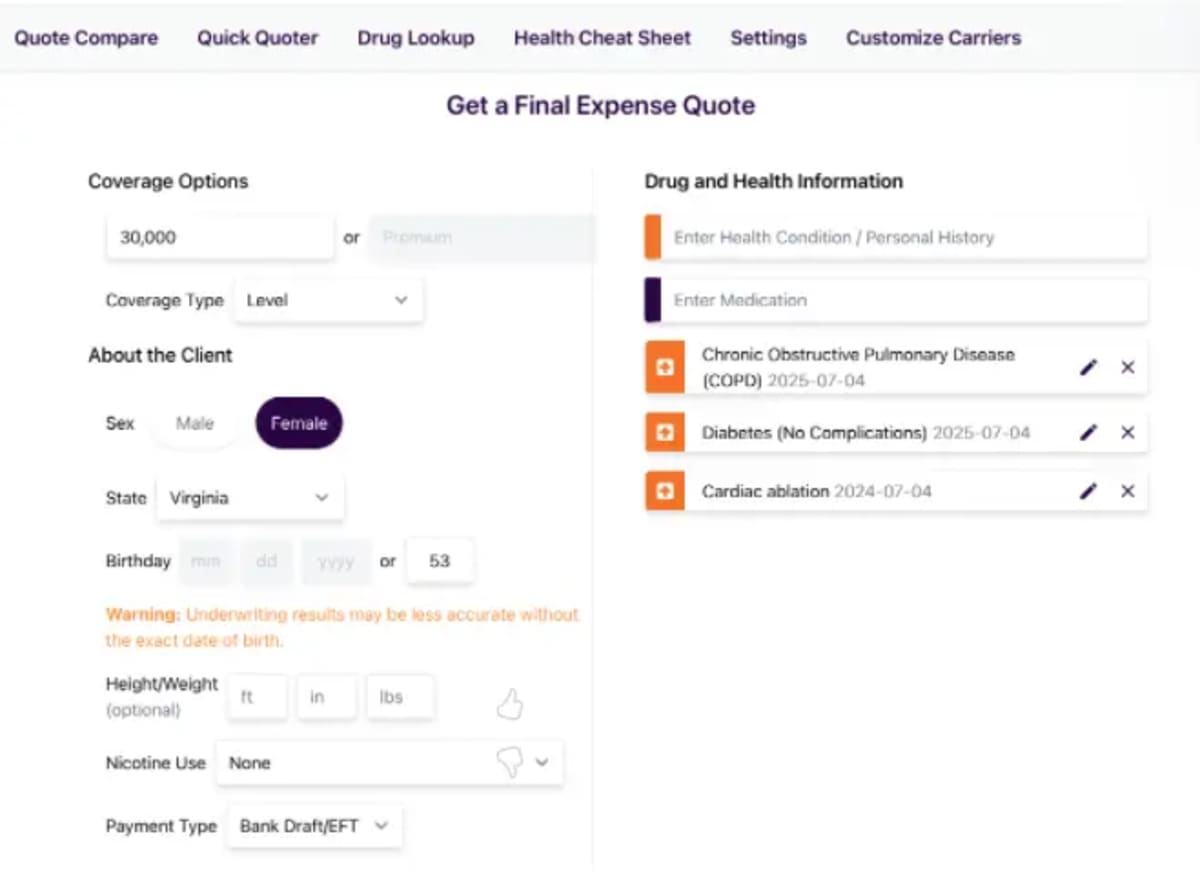The image size is (1200, 896).
Task: Open the State dropdown showing Virginia
Action: [x=250, y=497]
